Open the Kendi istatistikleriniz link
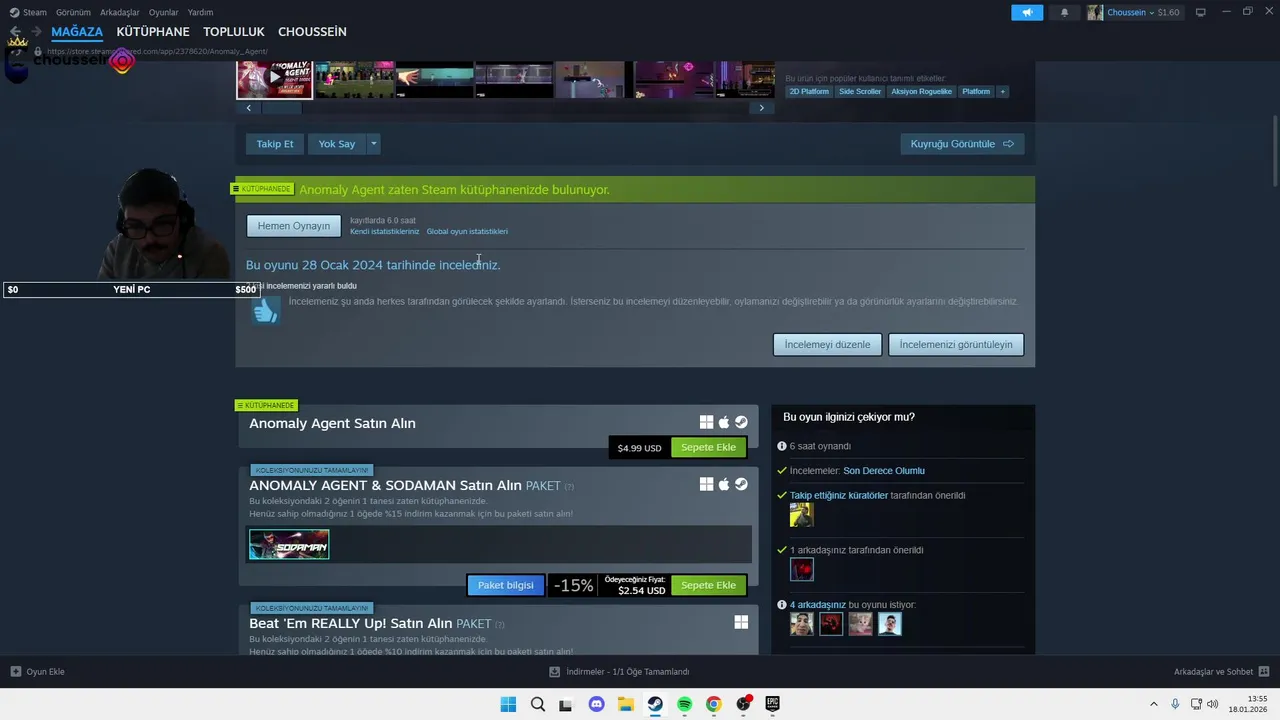 [385, 231]
